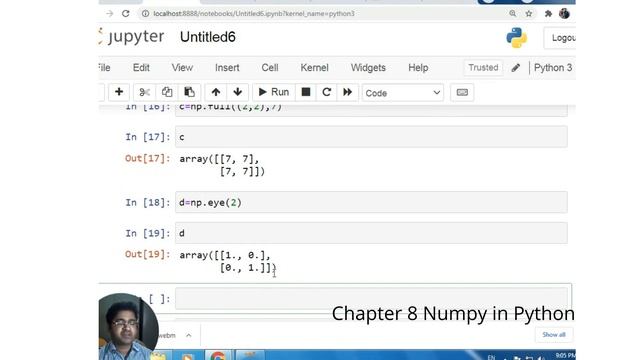Click the Out[17] array output text
640x360 pixels.
222,165
